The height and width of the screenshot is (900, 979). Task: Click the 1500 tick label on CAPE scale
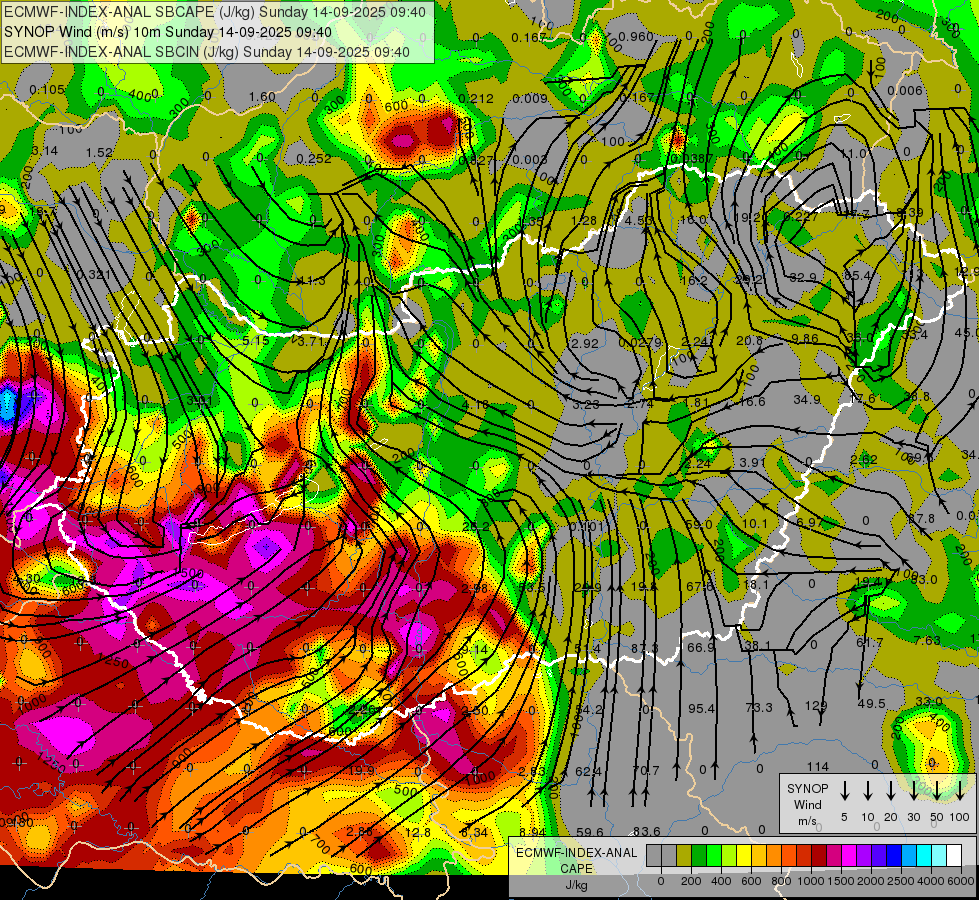pyautogui.click(x=841, y=881)
